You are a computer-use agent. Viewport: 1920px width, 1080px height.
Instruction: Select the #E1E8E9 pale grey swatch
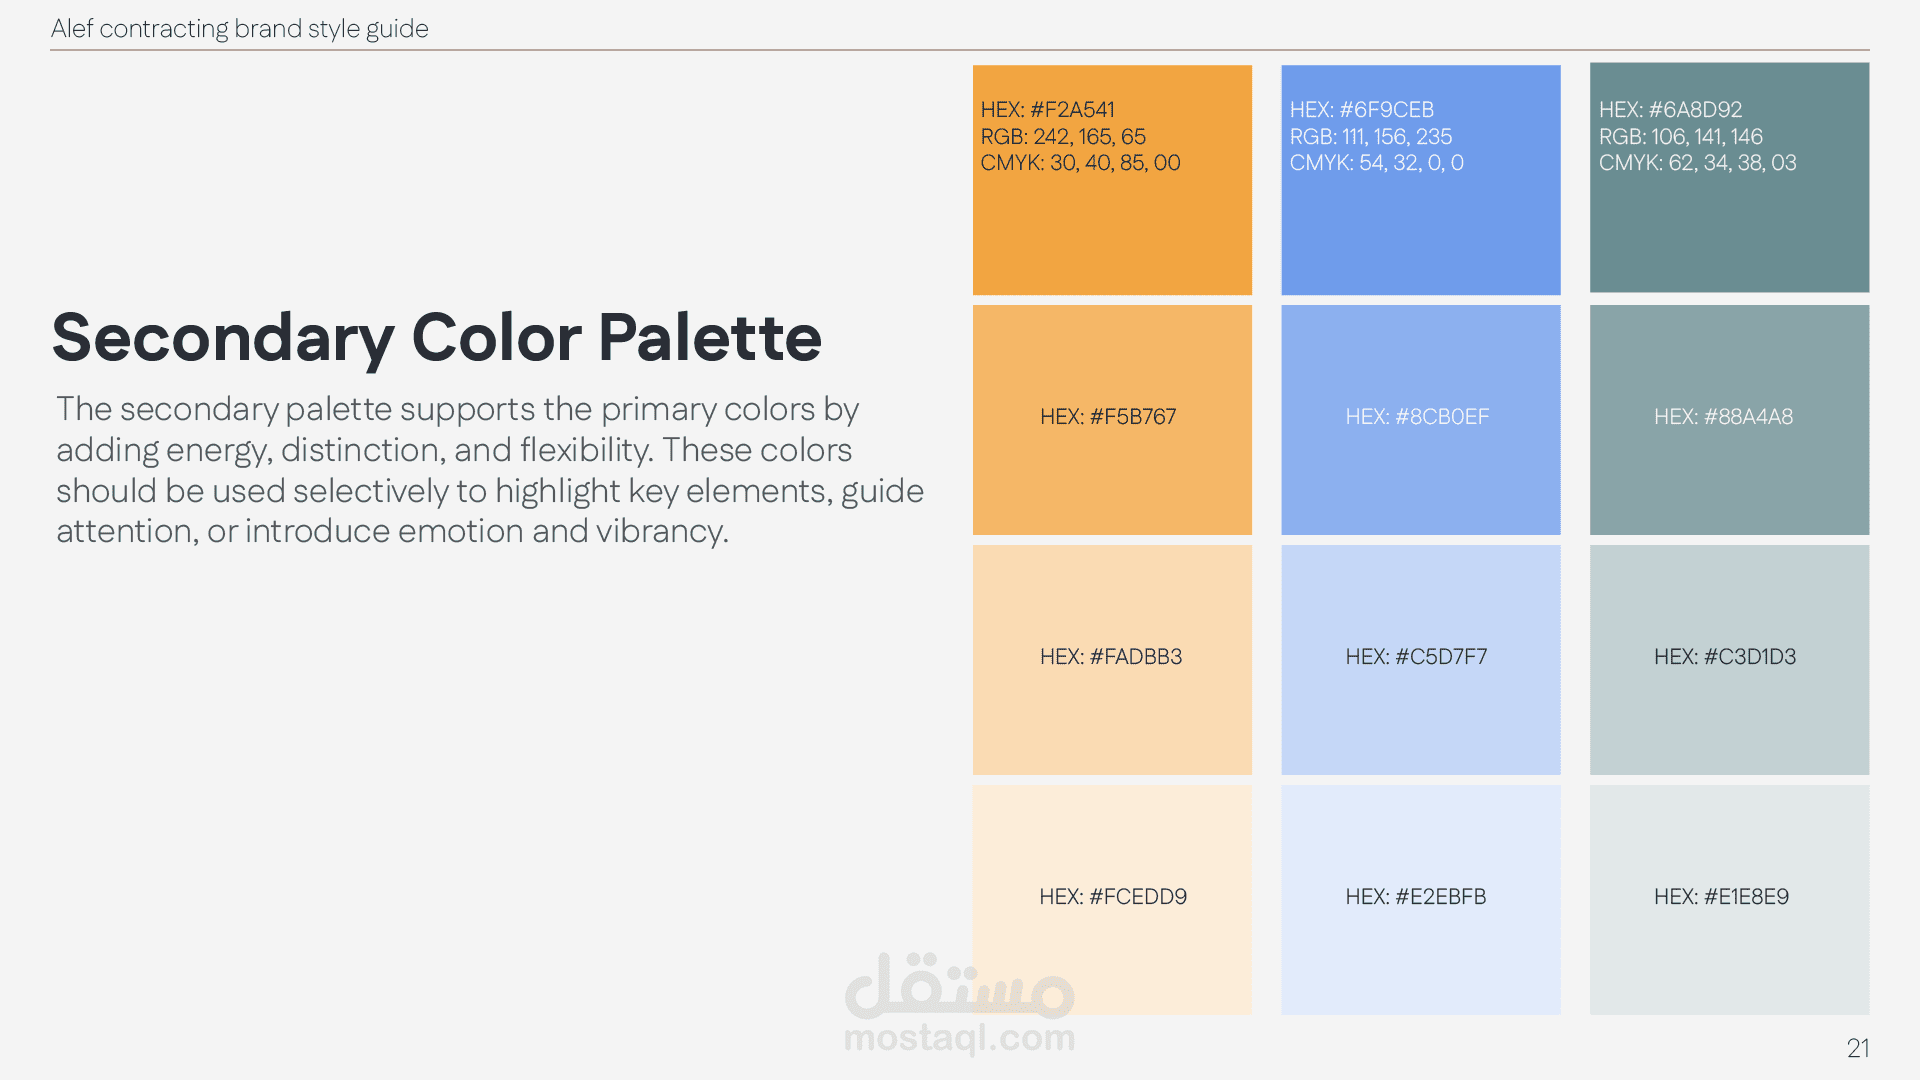tap(1729, 940)
